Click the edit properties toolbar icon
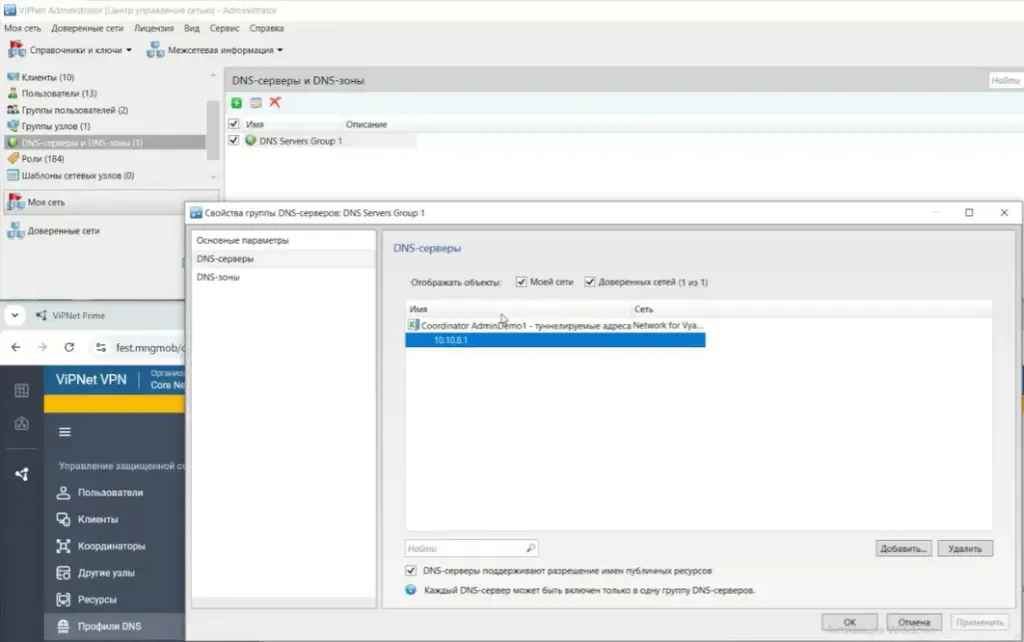This screenshot has height=642, width=1024. (x=256, y=103)
